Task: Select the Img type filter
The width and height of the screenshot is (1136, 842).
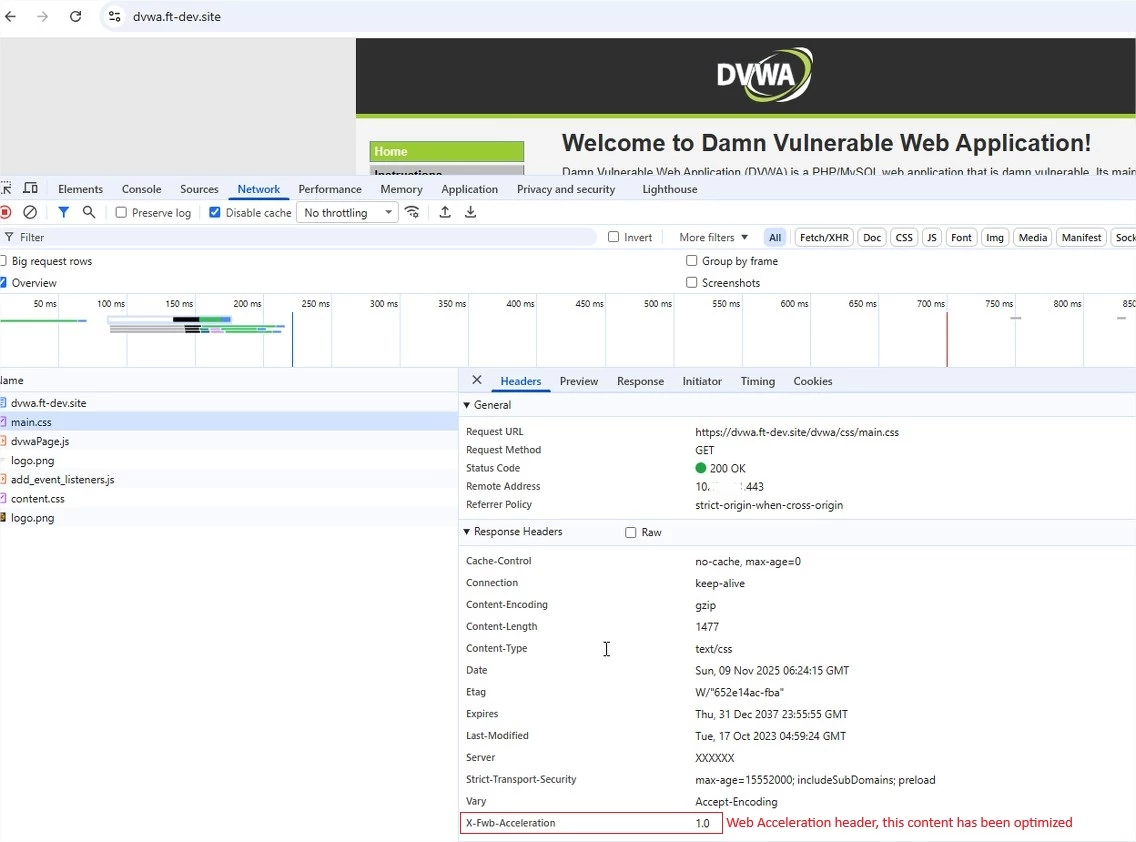Action: click(x=995, y=238)
